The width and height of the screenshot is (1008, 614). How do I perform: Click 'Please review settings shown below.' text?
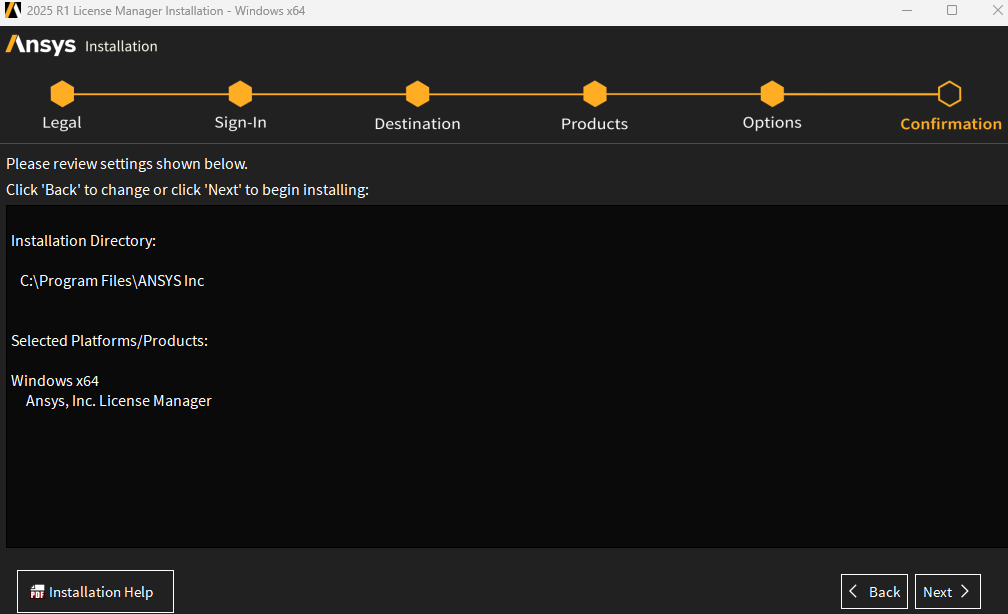pos(127,164)
